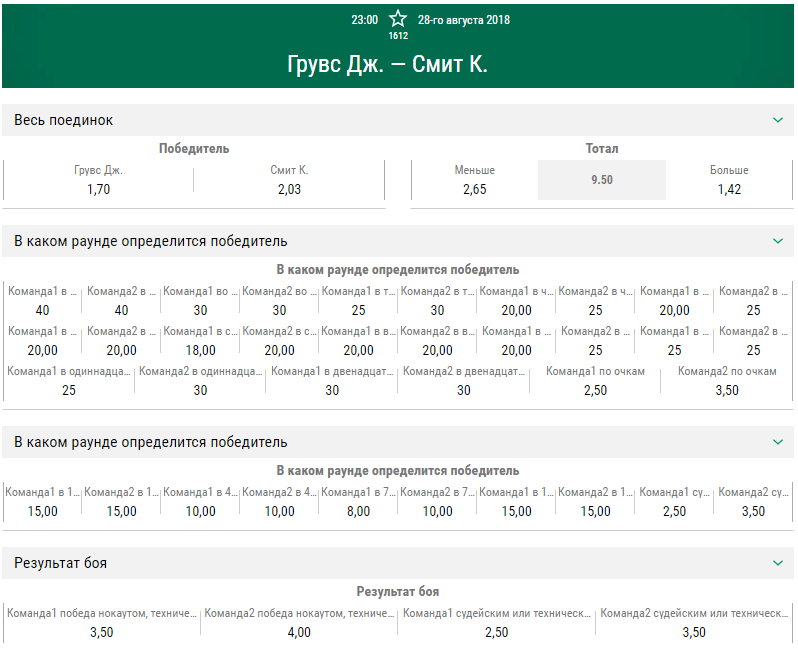798x651 pixels.
Task: Collapse the Результат боя section chevron
Action: pos(778,563)
